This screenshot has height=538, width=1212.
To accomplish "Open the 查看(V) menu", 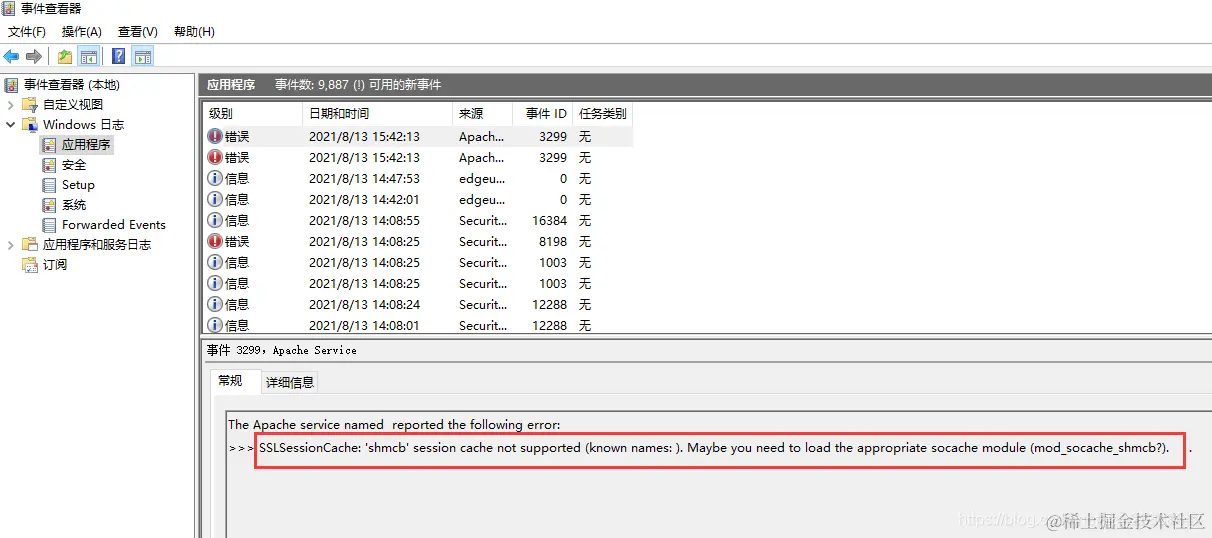I will tap(138, 32).
